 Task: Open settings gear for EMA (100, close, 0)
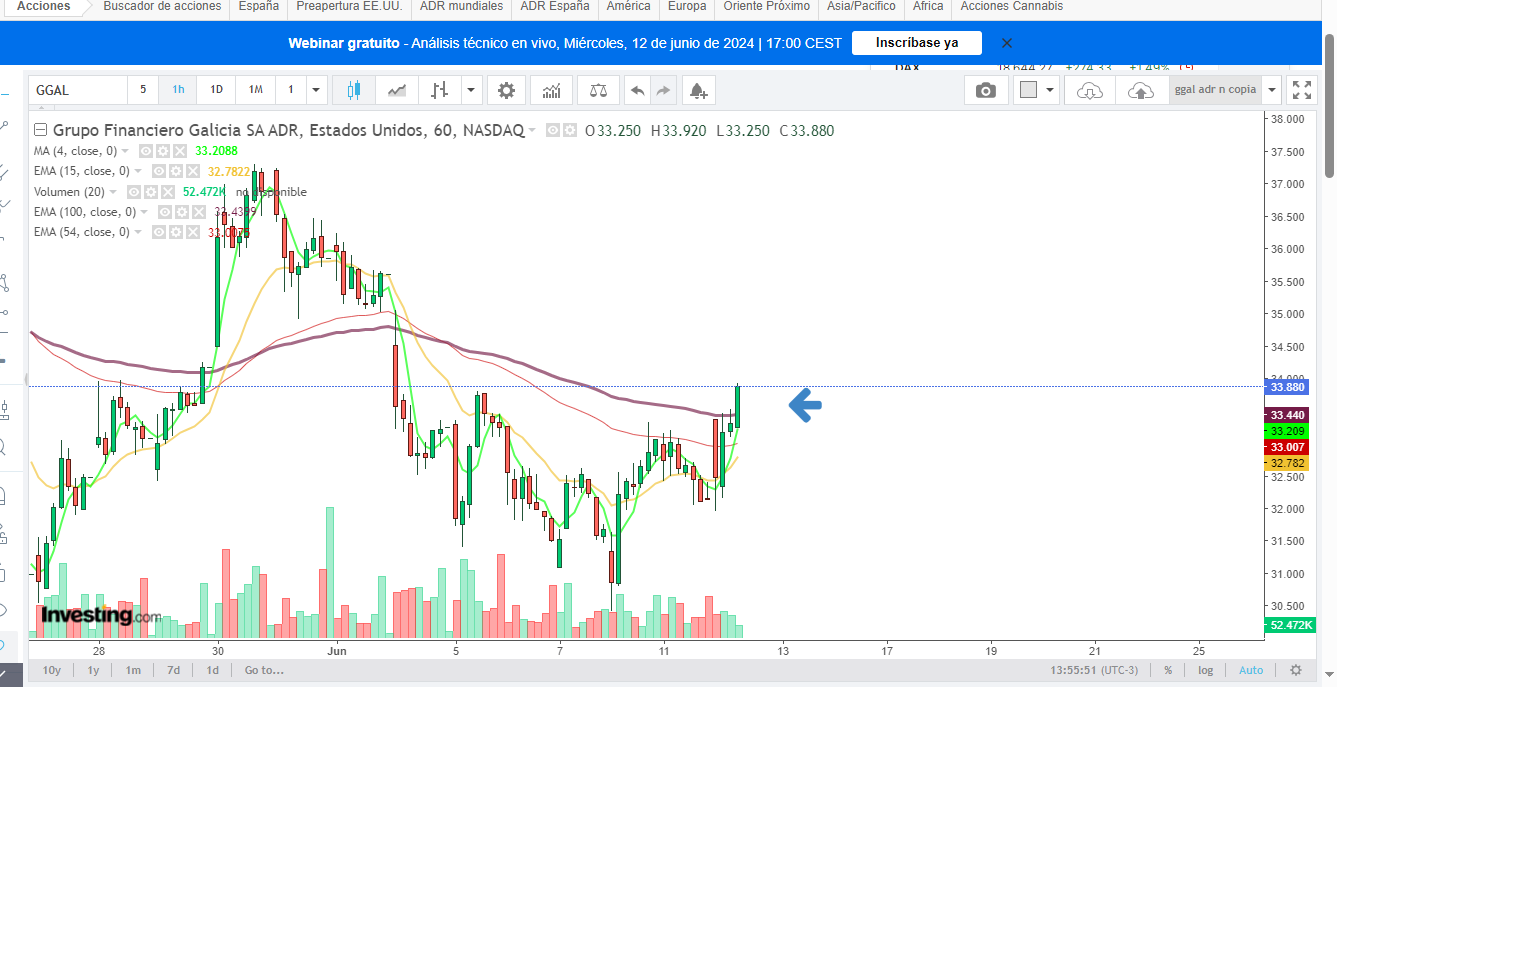coord(182,212)
